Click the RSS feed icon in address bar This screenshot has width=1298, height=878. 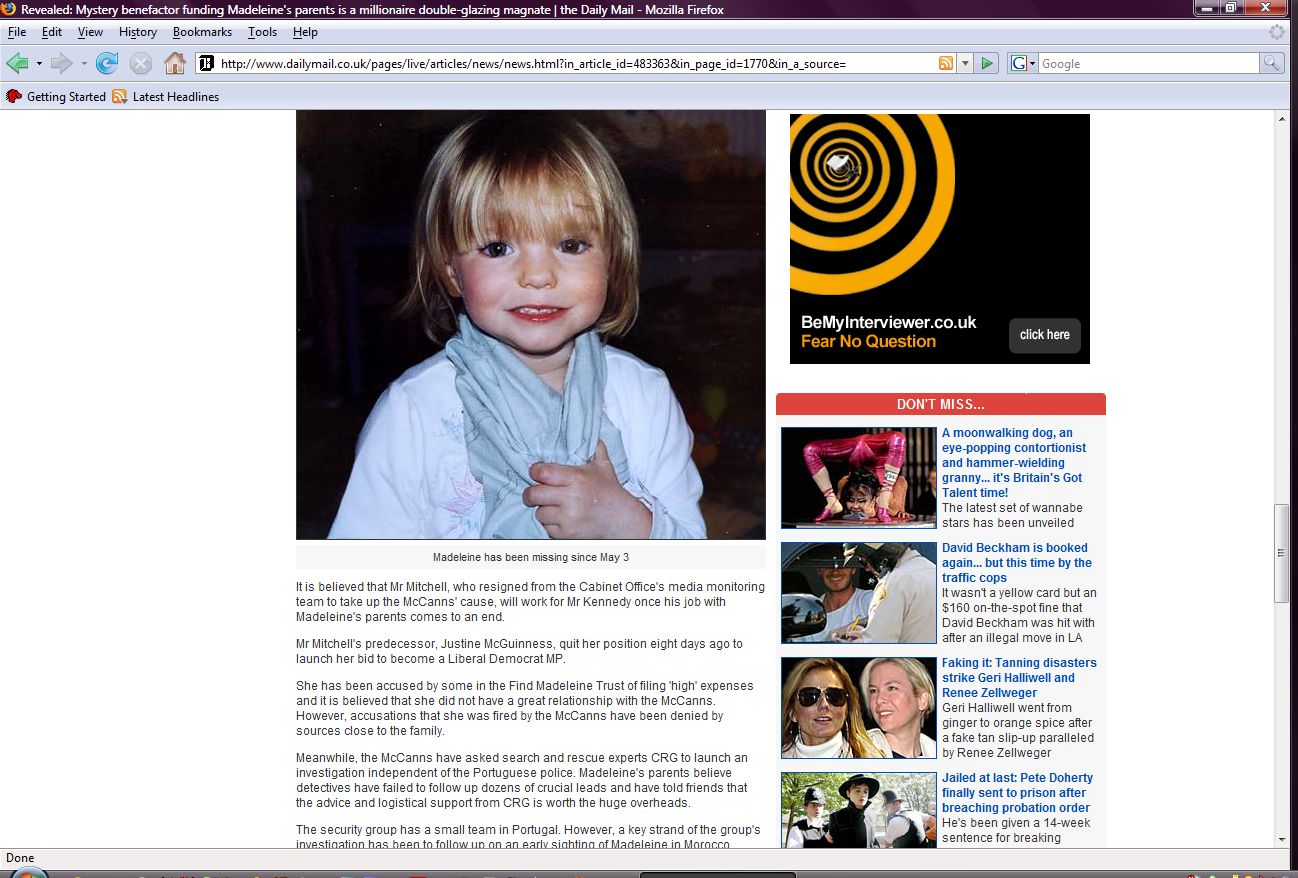pyautogui.click(x=945, y=64)
